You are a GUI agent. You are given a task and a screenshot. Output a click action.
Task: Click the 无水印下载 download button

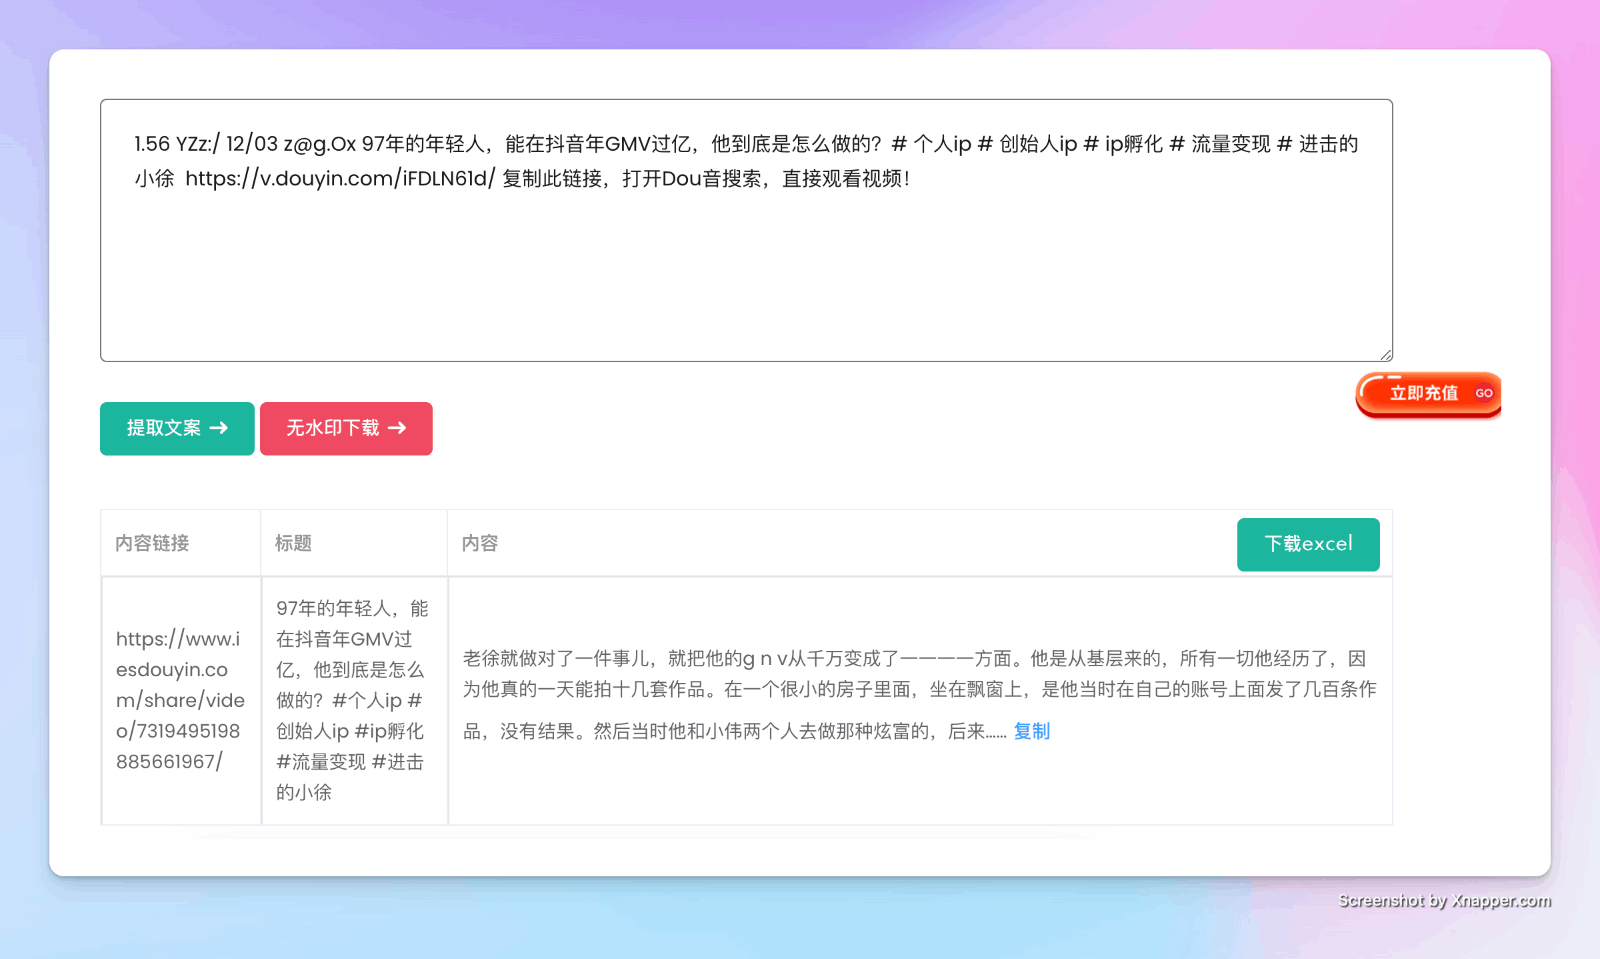[346, 428]
